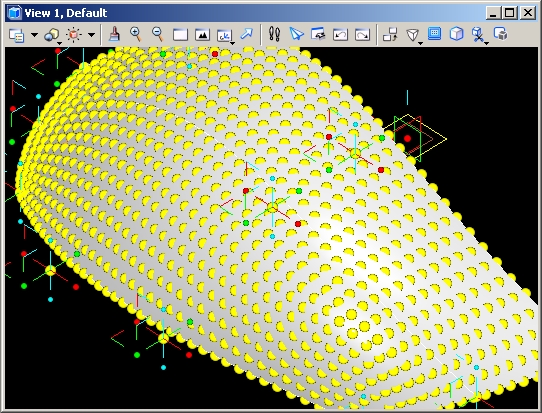
Task: Click the Update View paintbrush icon
Action: click(114, 35)
